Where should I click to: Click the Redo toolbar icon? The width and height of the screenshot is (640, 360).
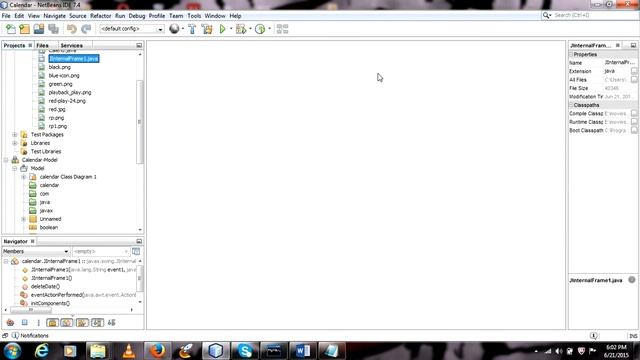tap(86, 29)
